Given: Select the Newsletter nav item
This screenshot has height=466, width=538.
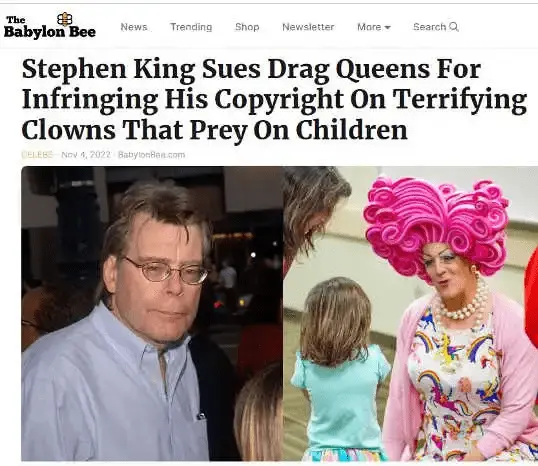Looking at the screenshot, I should tap(308, 27).
